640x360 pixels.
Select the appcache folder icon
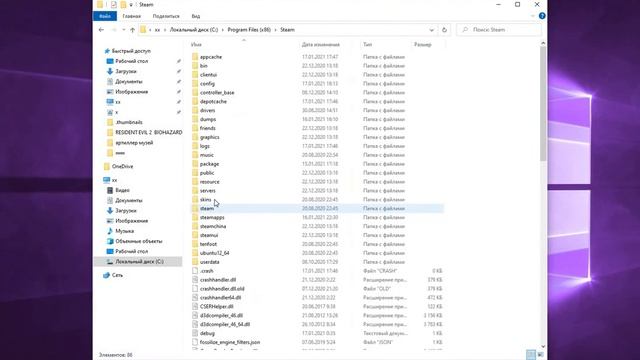pos(195,57)
